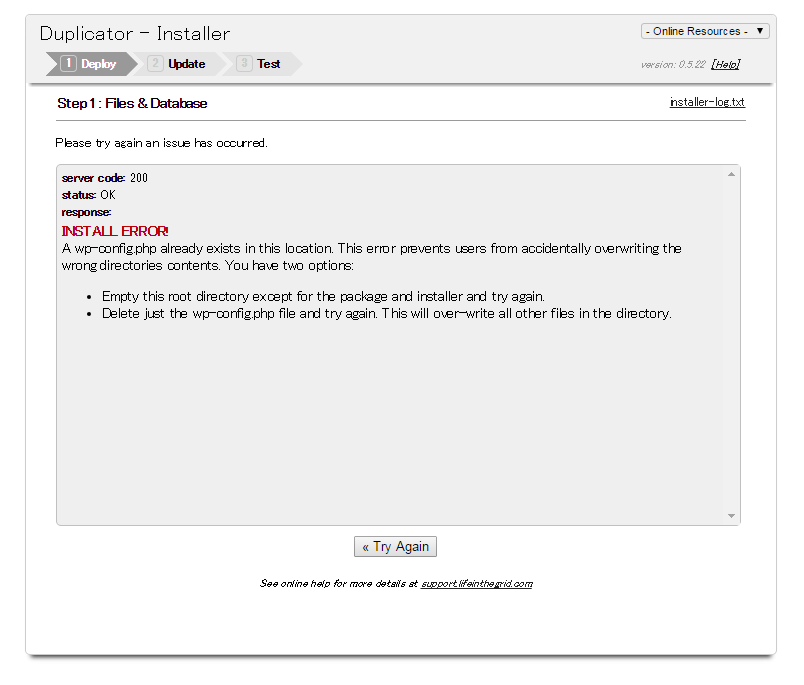This screenshot has width=804, height=685.
Task: Click the version 0.5.22 text
Action: (673, 65)
